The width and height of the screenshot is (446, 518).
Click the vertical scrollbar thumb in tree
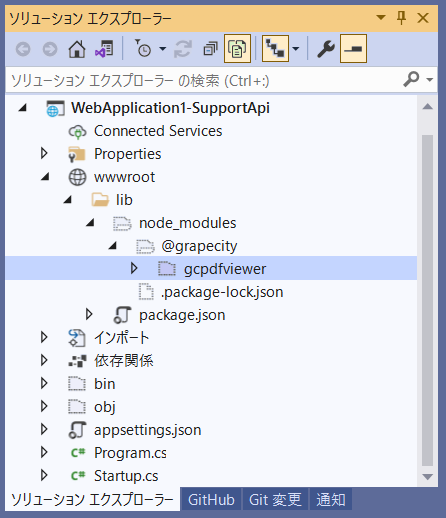point(427,300)
